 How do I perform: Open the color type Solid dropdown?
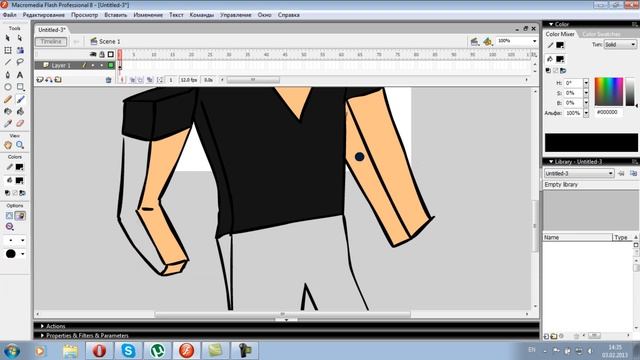620,44
